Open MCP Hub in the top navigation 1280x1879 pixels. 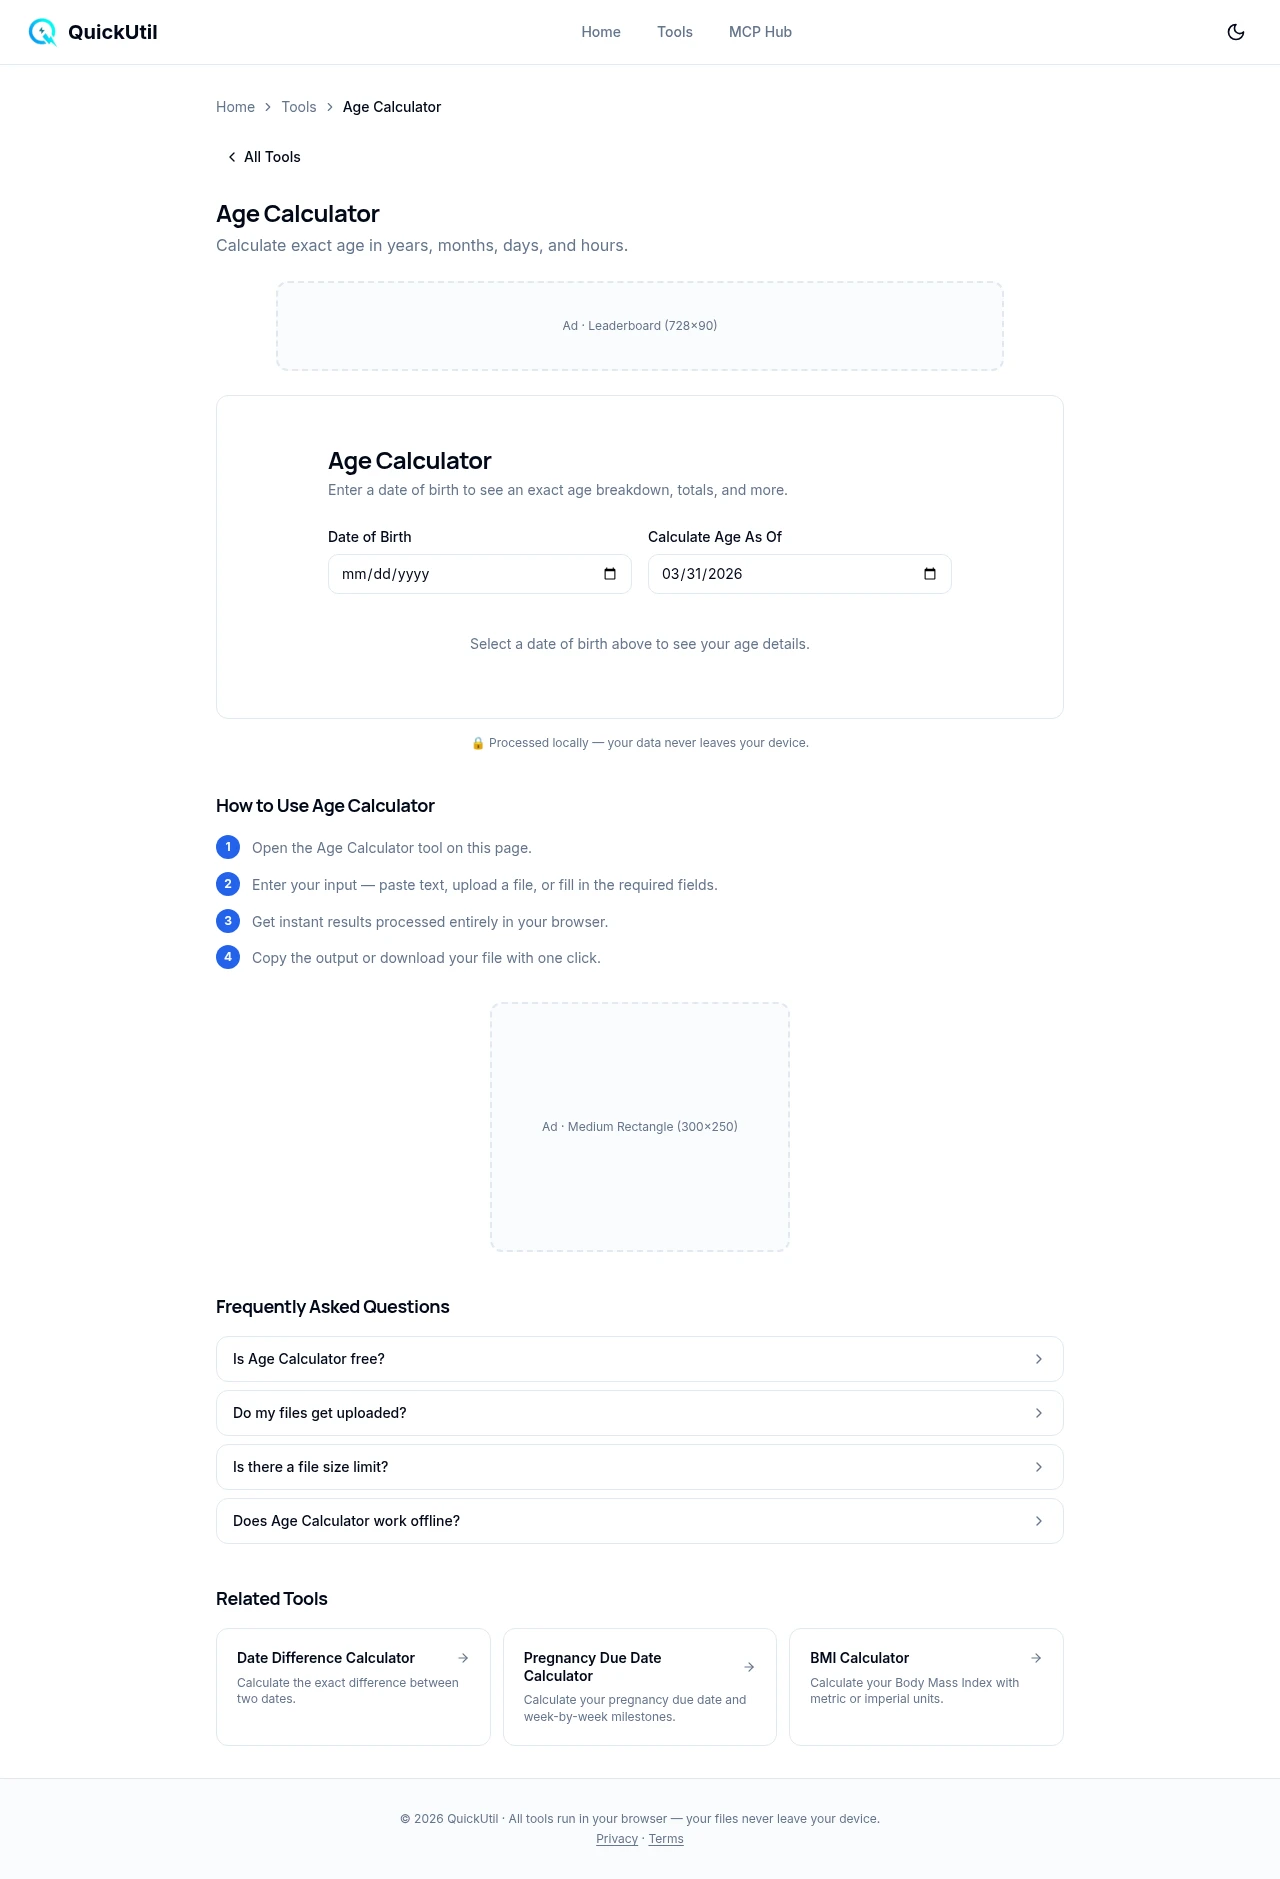click(x=760, y=32)
